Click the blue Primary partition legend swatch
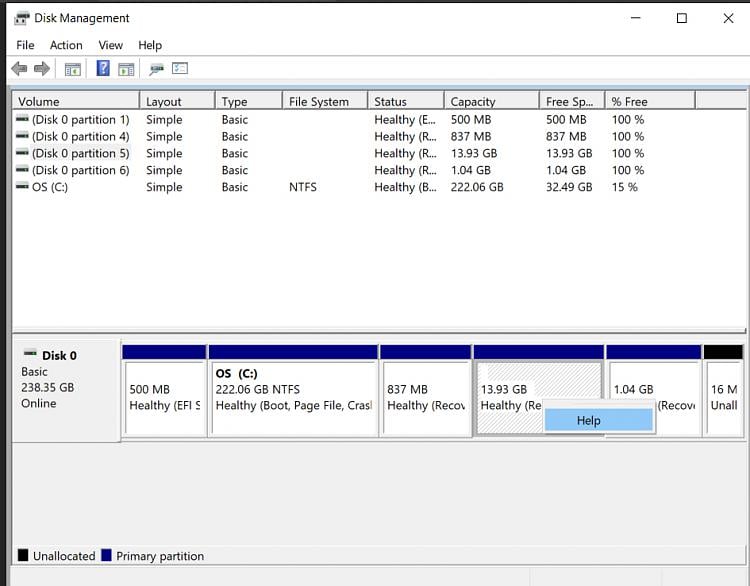The width and height of the screenshot is (750, 586). click(106, 556)
